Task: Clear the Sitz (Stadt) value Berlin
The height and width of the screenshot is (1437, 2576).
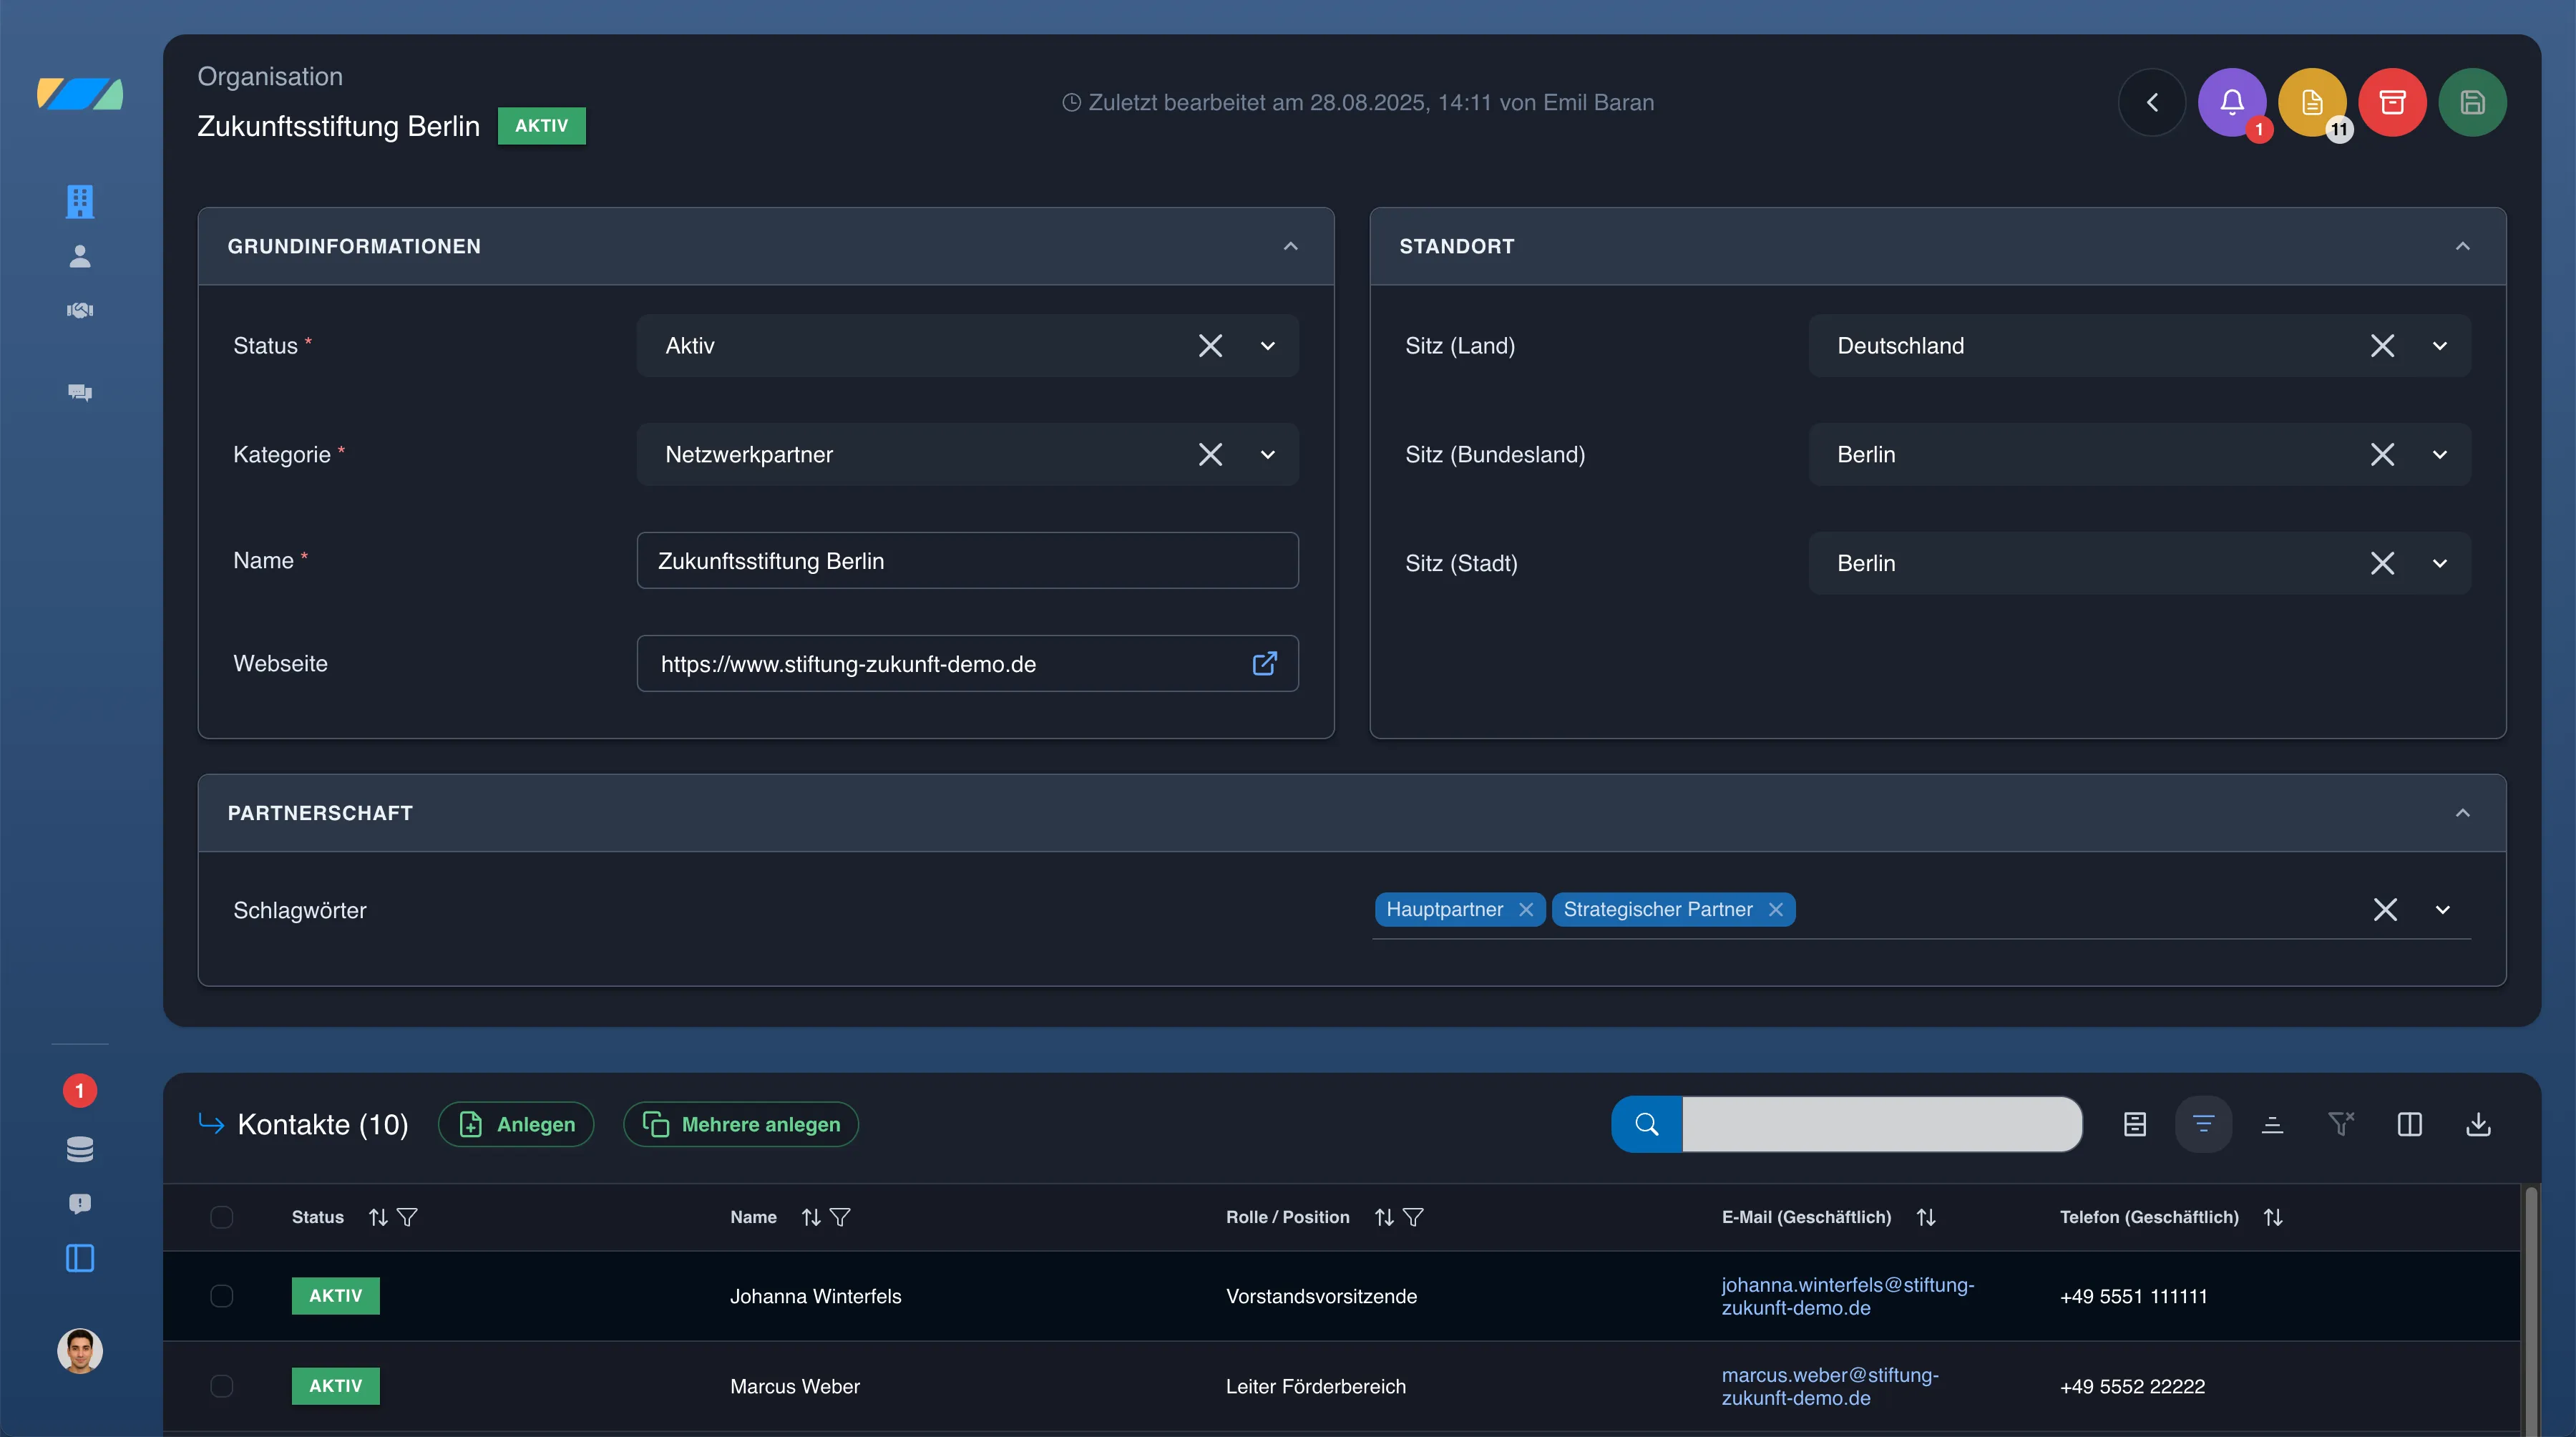Action: [x=2382, y=564]
